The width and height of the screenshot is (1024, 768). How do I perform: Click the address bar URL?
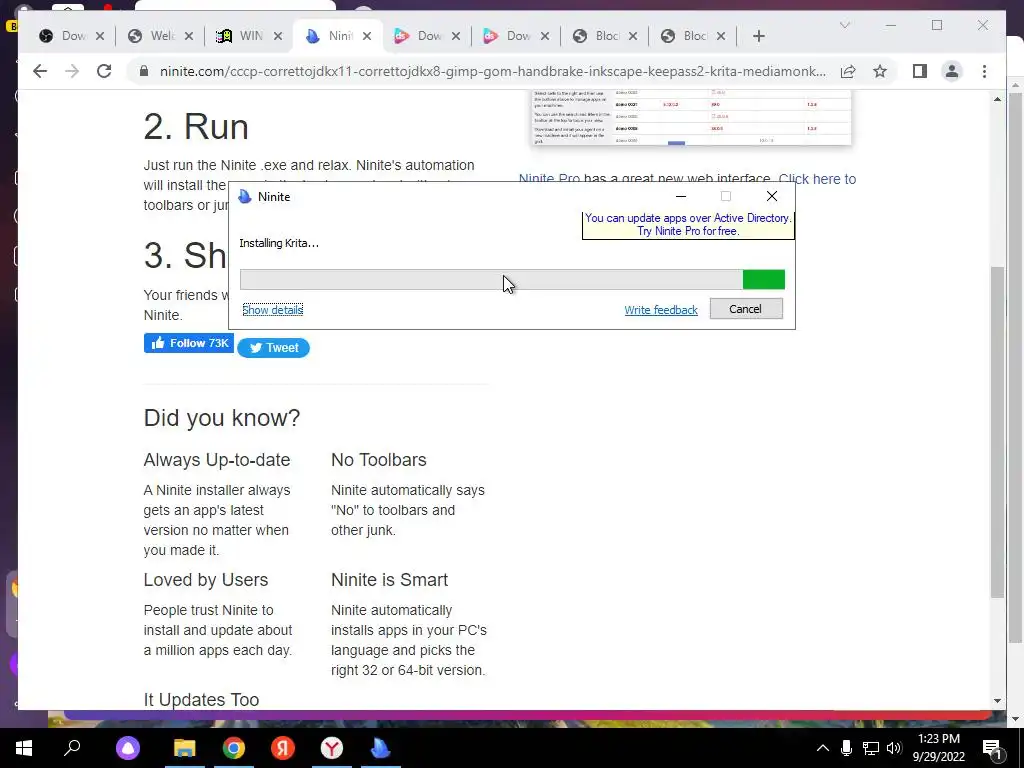tap(492, 71)
